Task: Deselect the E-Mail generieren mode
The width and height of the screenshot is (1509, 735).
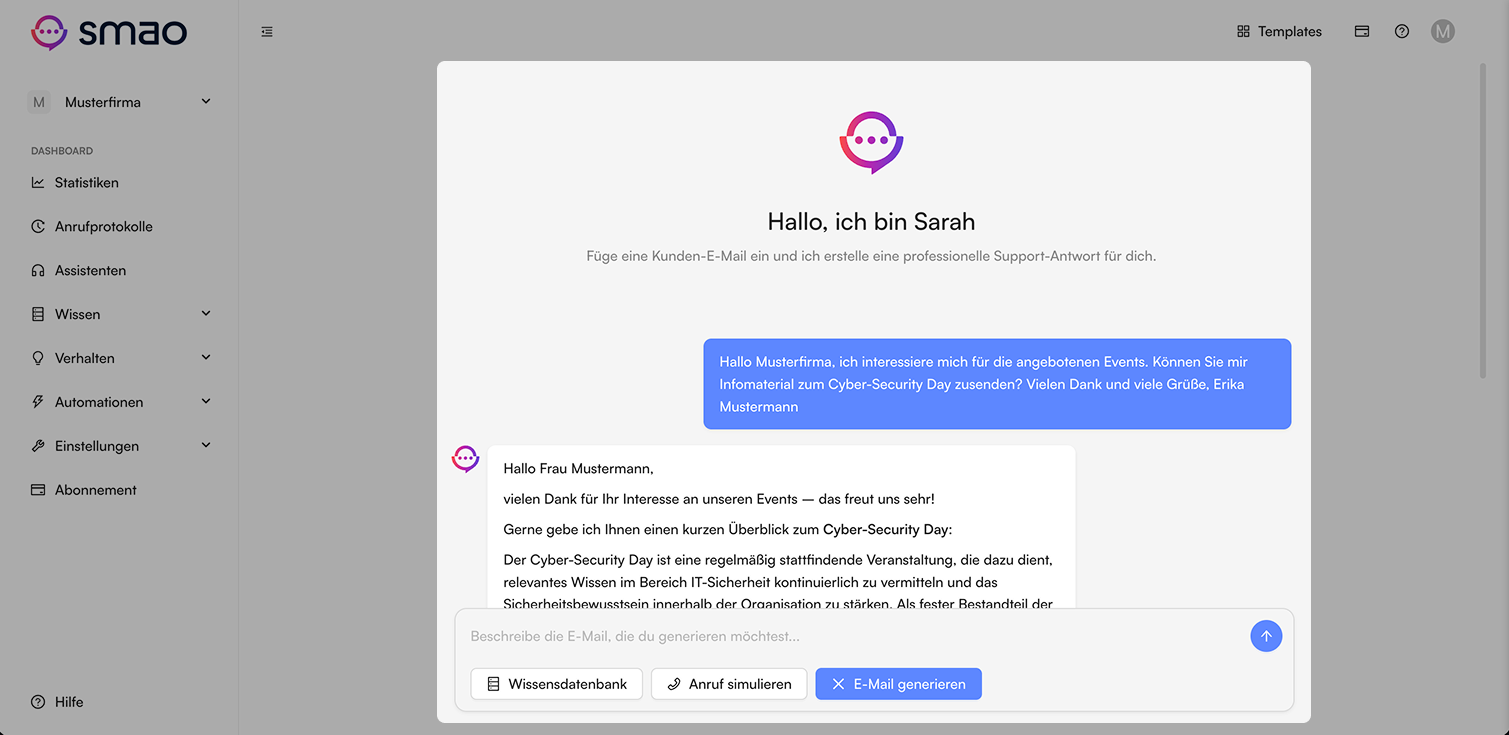Action: pyautogui.click(x=898, y=684)
